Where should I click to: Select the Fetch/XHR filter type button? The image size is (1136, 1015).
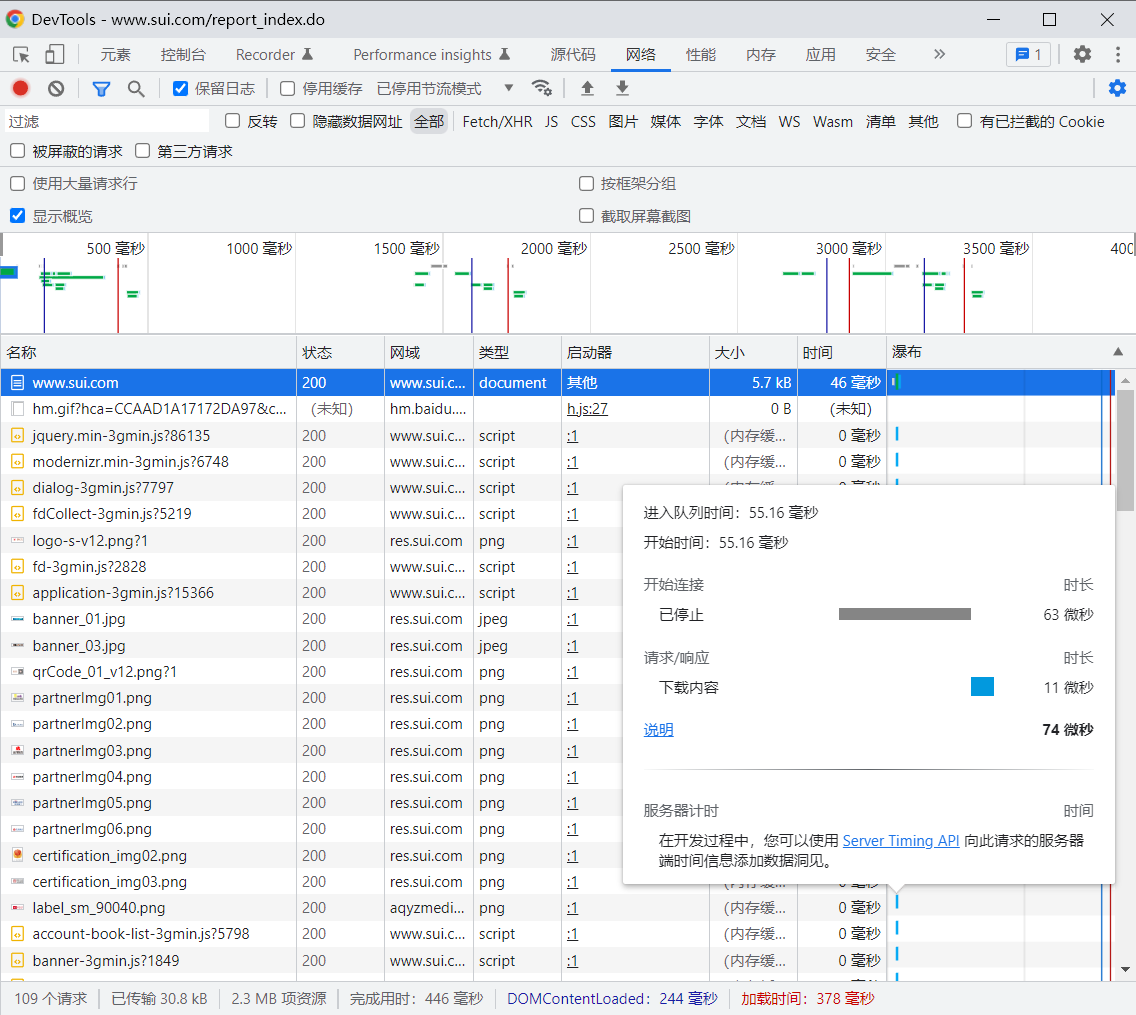click(x=497, y=122)
